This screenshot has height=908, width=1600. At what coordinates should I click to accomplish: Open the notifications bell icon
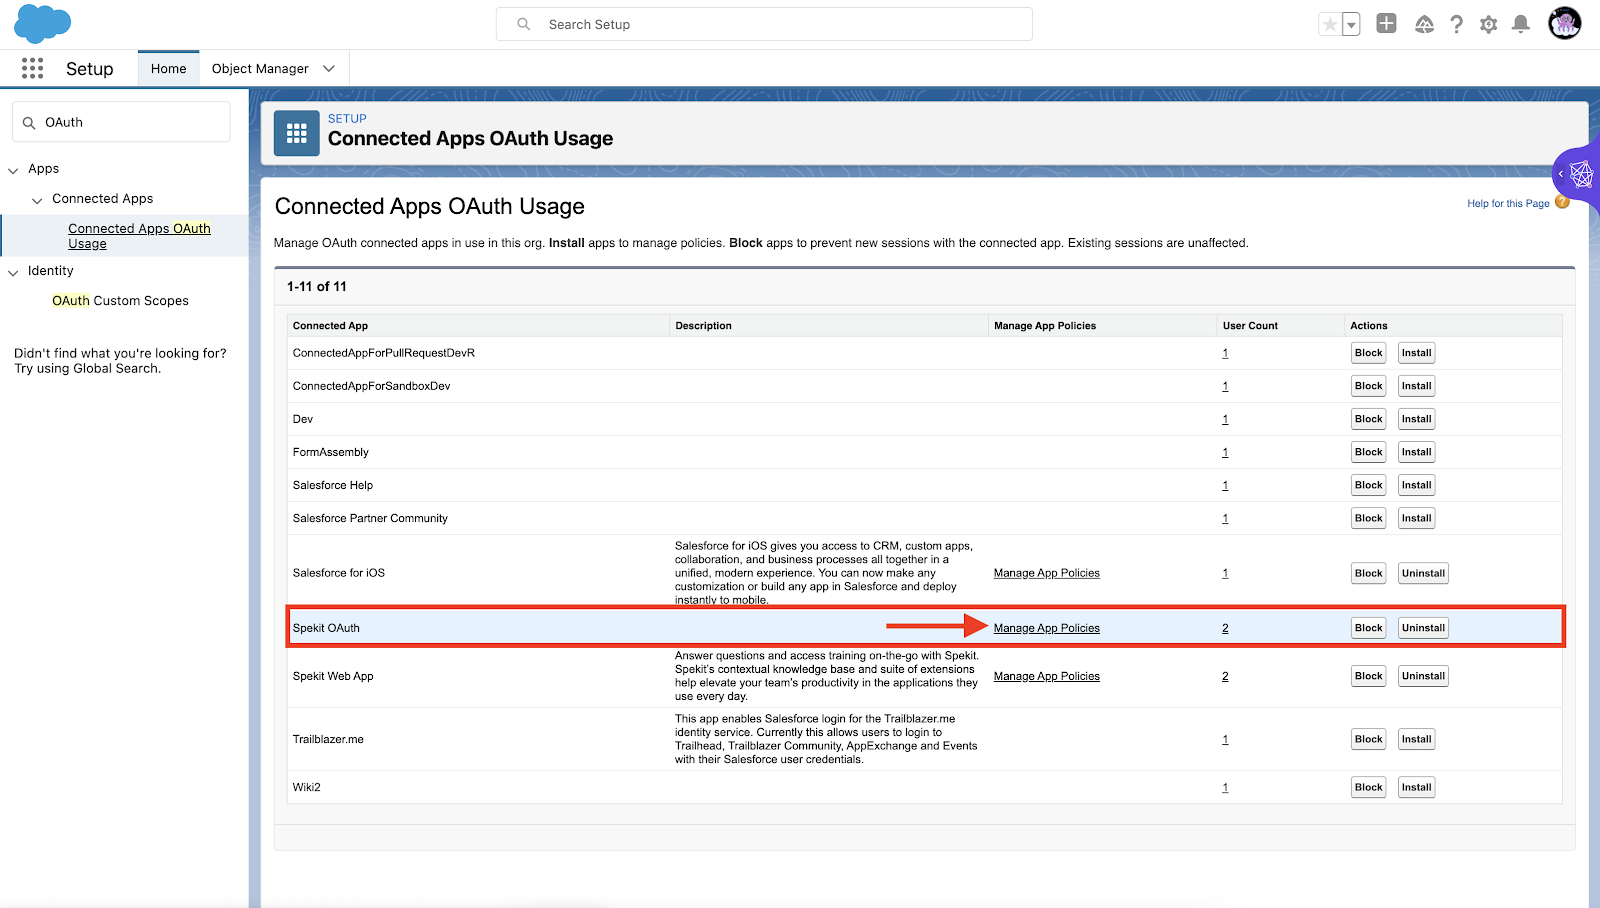[1521, 24]
